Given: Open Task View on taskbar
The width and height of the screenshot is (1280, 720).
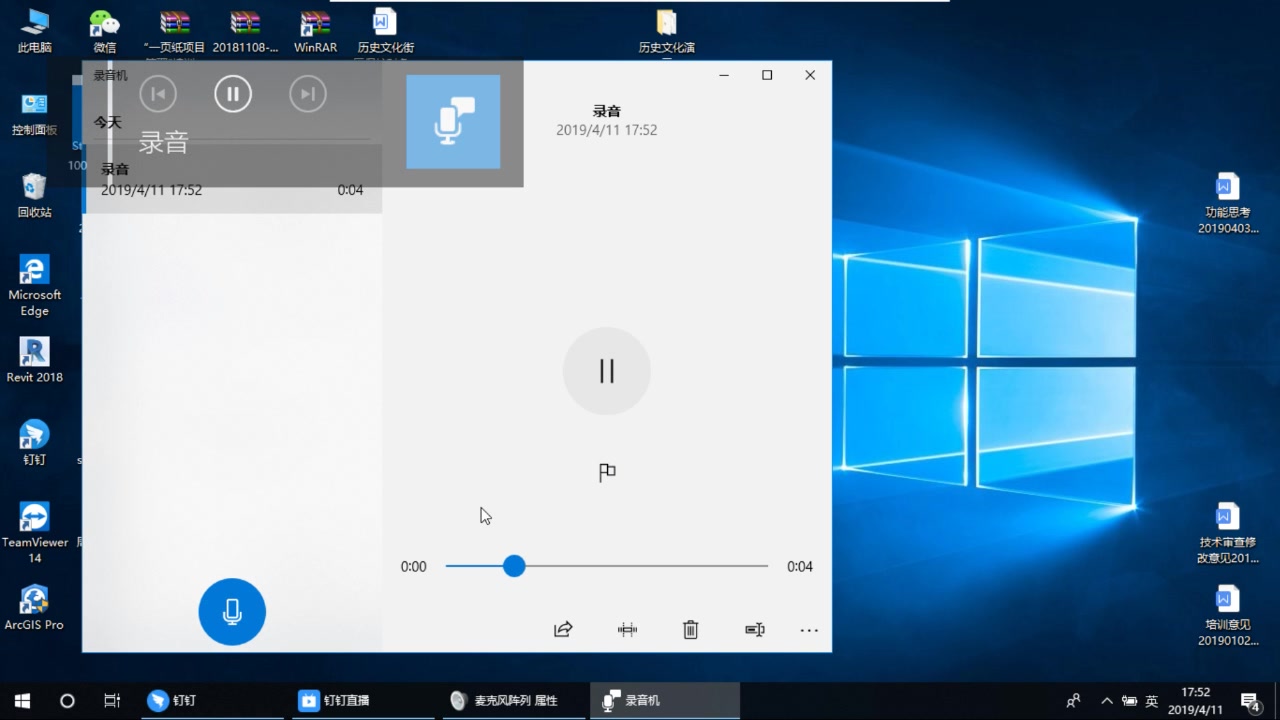Looking at the screenshot, I should pos(112,701).
